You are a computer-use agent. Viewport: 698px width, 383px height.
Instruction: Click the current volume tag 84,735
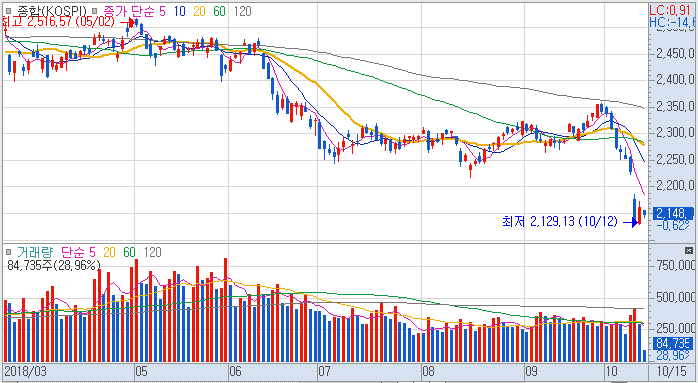[673, 343]
